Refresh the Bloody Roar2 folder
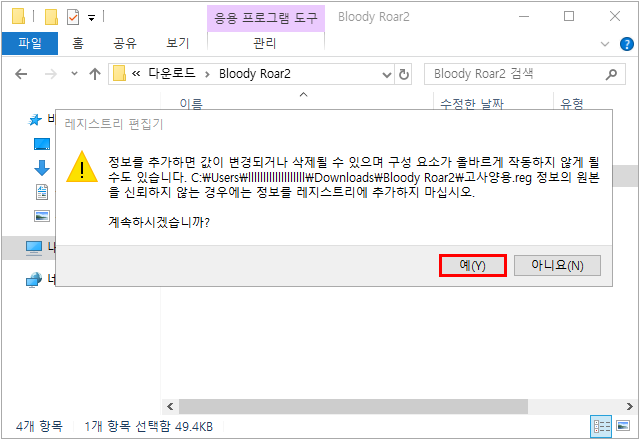Image resolution: width=640 pixels, height=440 pixels. tap(403, 74)
